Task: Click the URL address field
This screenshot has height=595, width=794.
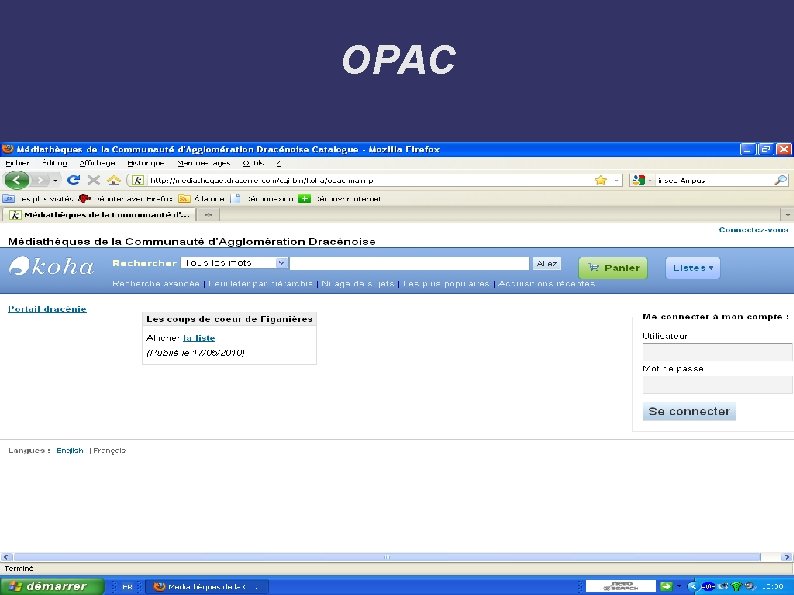Action: [x=370, y=180]
